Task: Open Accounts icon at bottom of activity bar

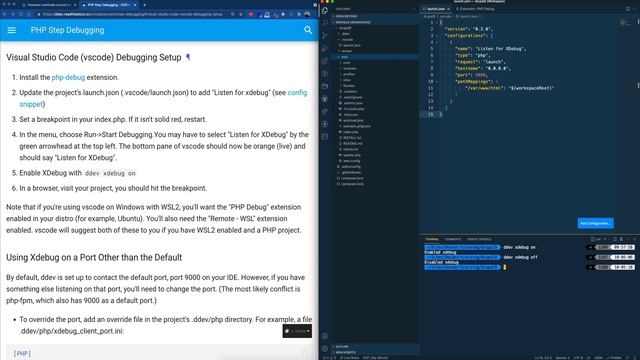Action: (x=325, y=336)
